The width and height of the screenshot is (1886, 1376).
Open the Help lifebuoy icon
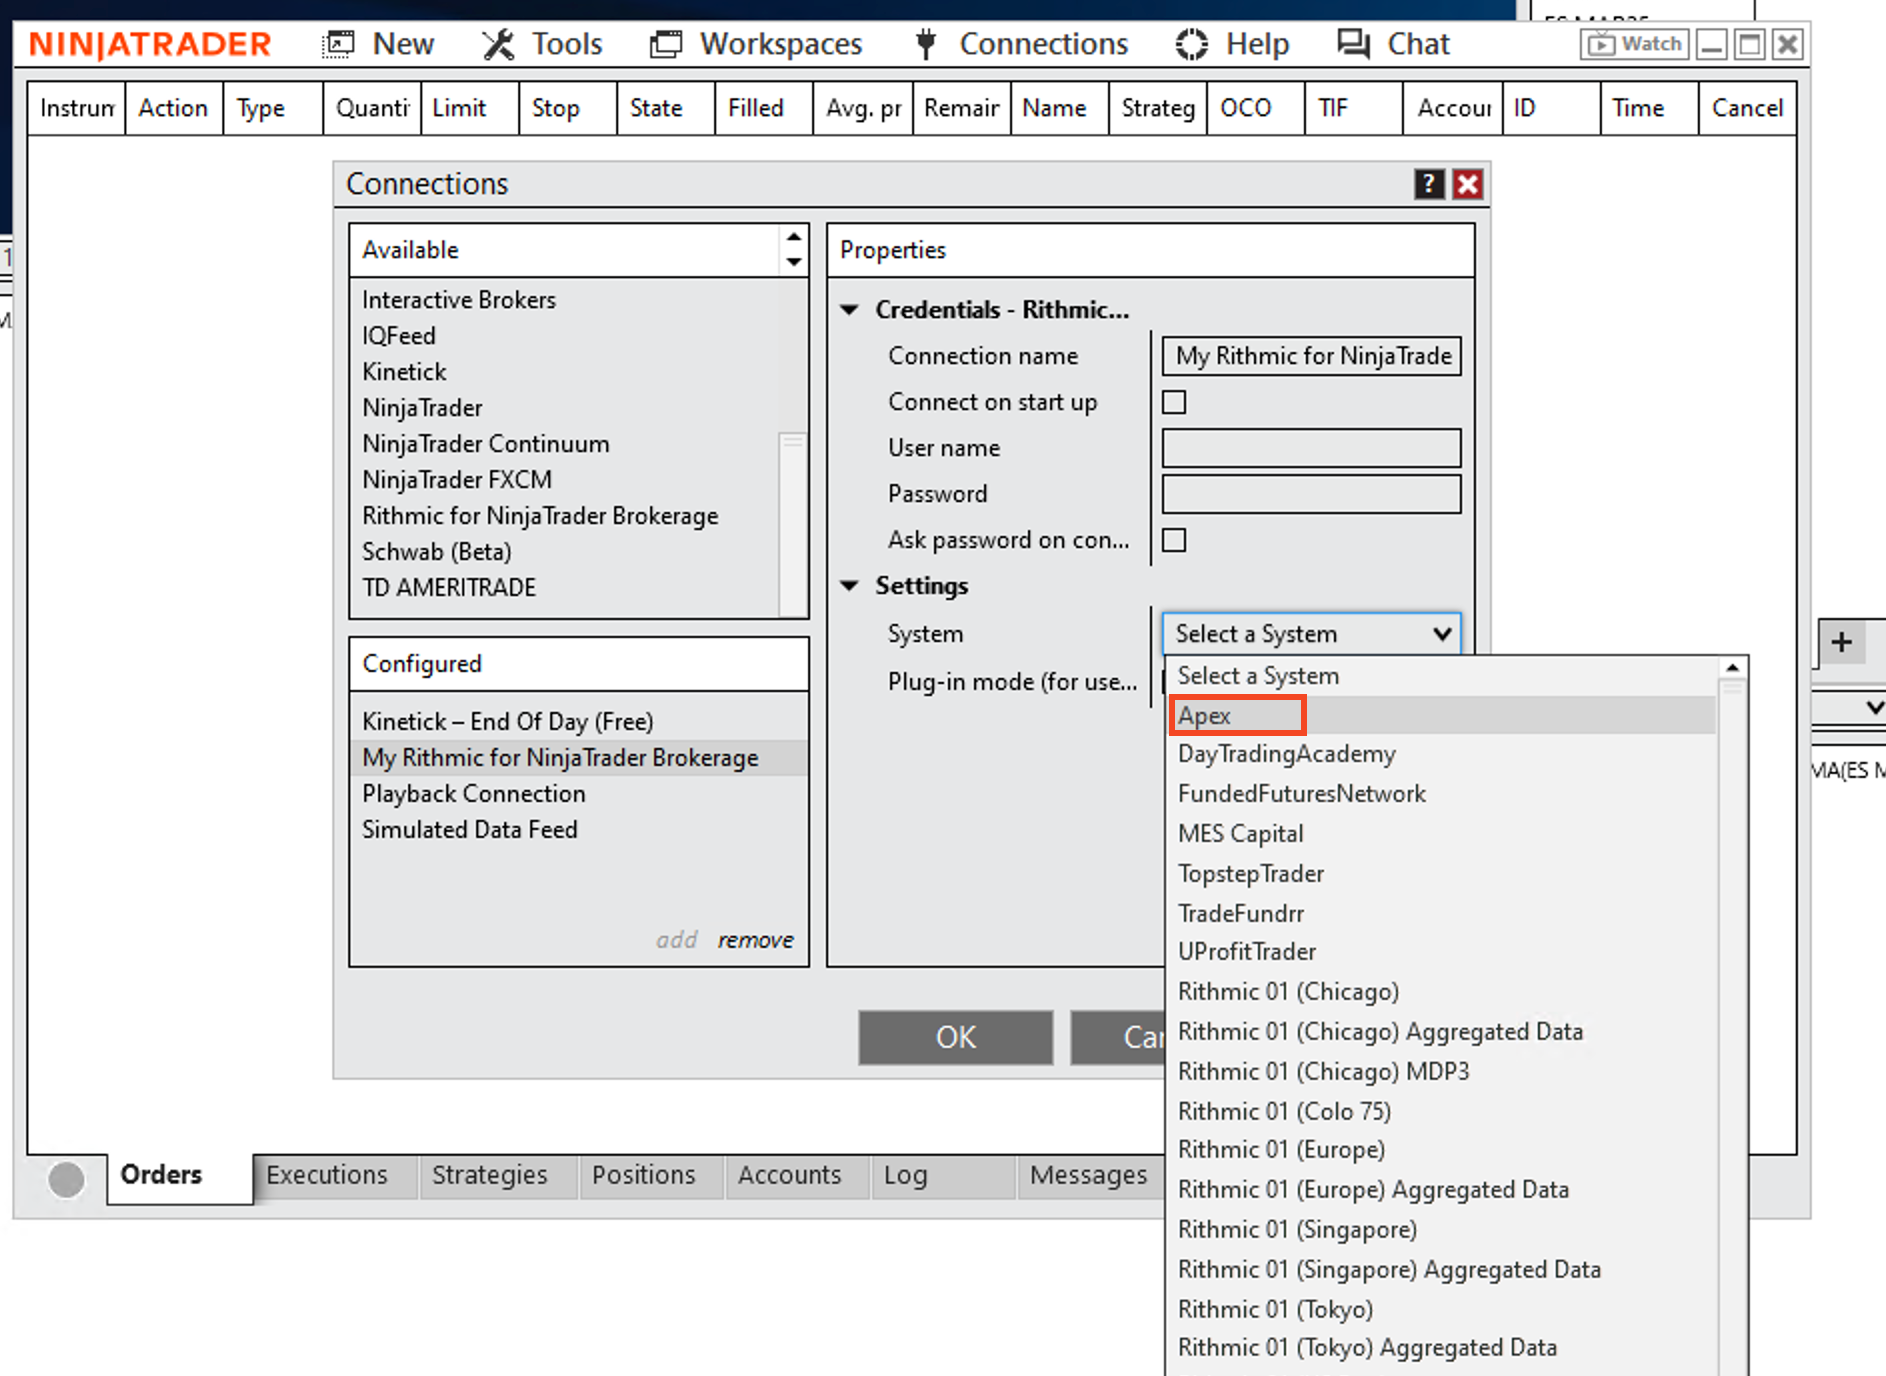point(1191,44)
